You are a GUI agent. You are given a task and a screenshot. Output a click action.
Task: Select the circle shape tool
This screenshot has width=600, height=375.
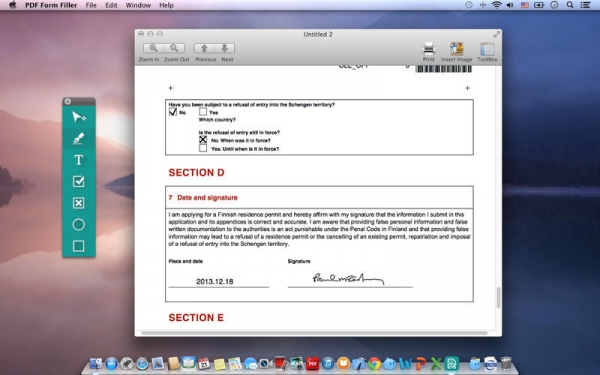[79, 224]
